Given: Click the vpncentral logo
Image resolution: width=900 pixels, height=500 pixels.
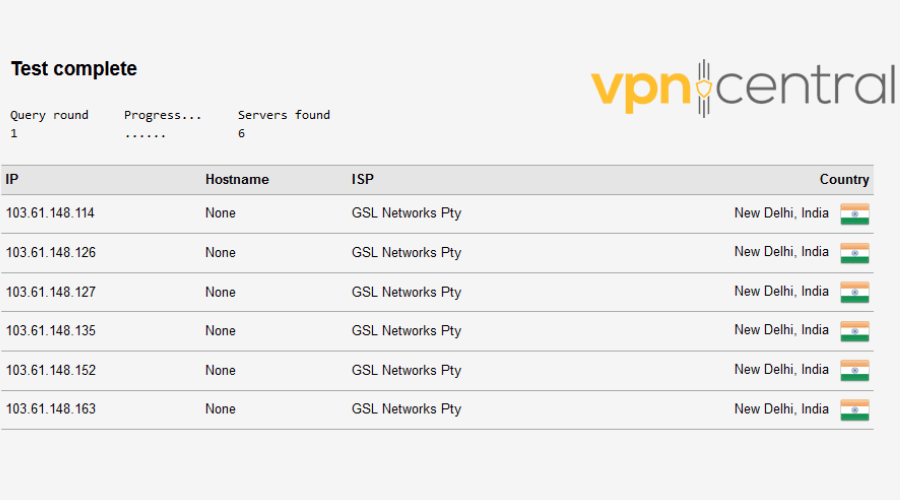Looking at the screenshot, I should 743,88.
